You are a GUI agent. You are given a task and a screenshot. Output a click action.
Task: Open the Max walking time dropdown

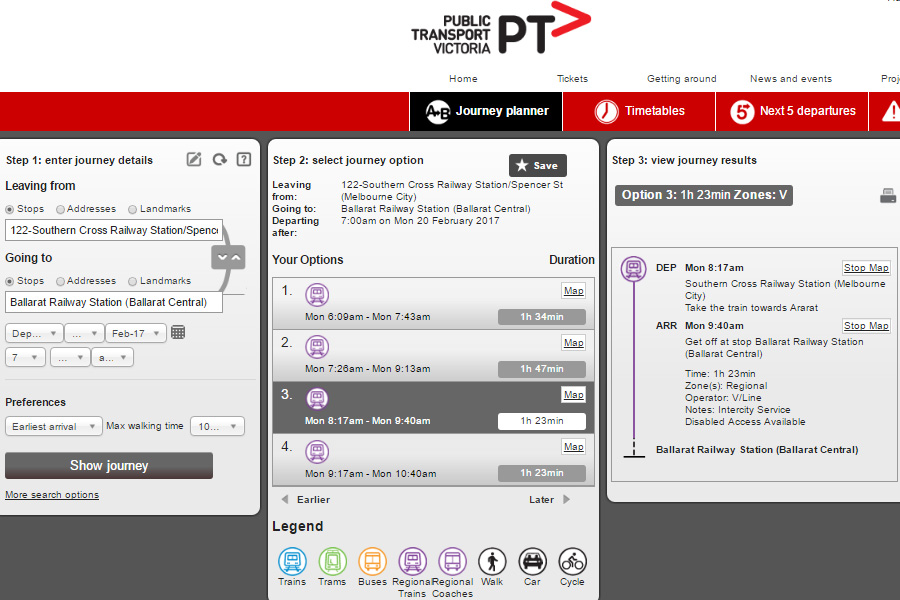point(217,426)
